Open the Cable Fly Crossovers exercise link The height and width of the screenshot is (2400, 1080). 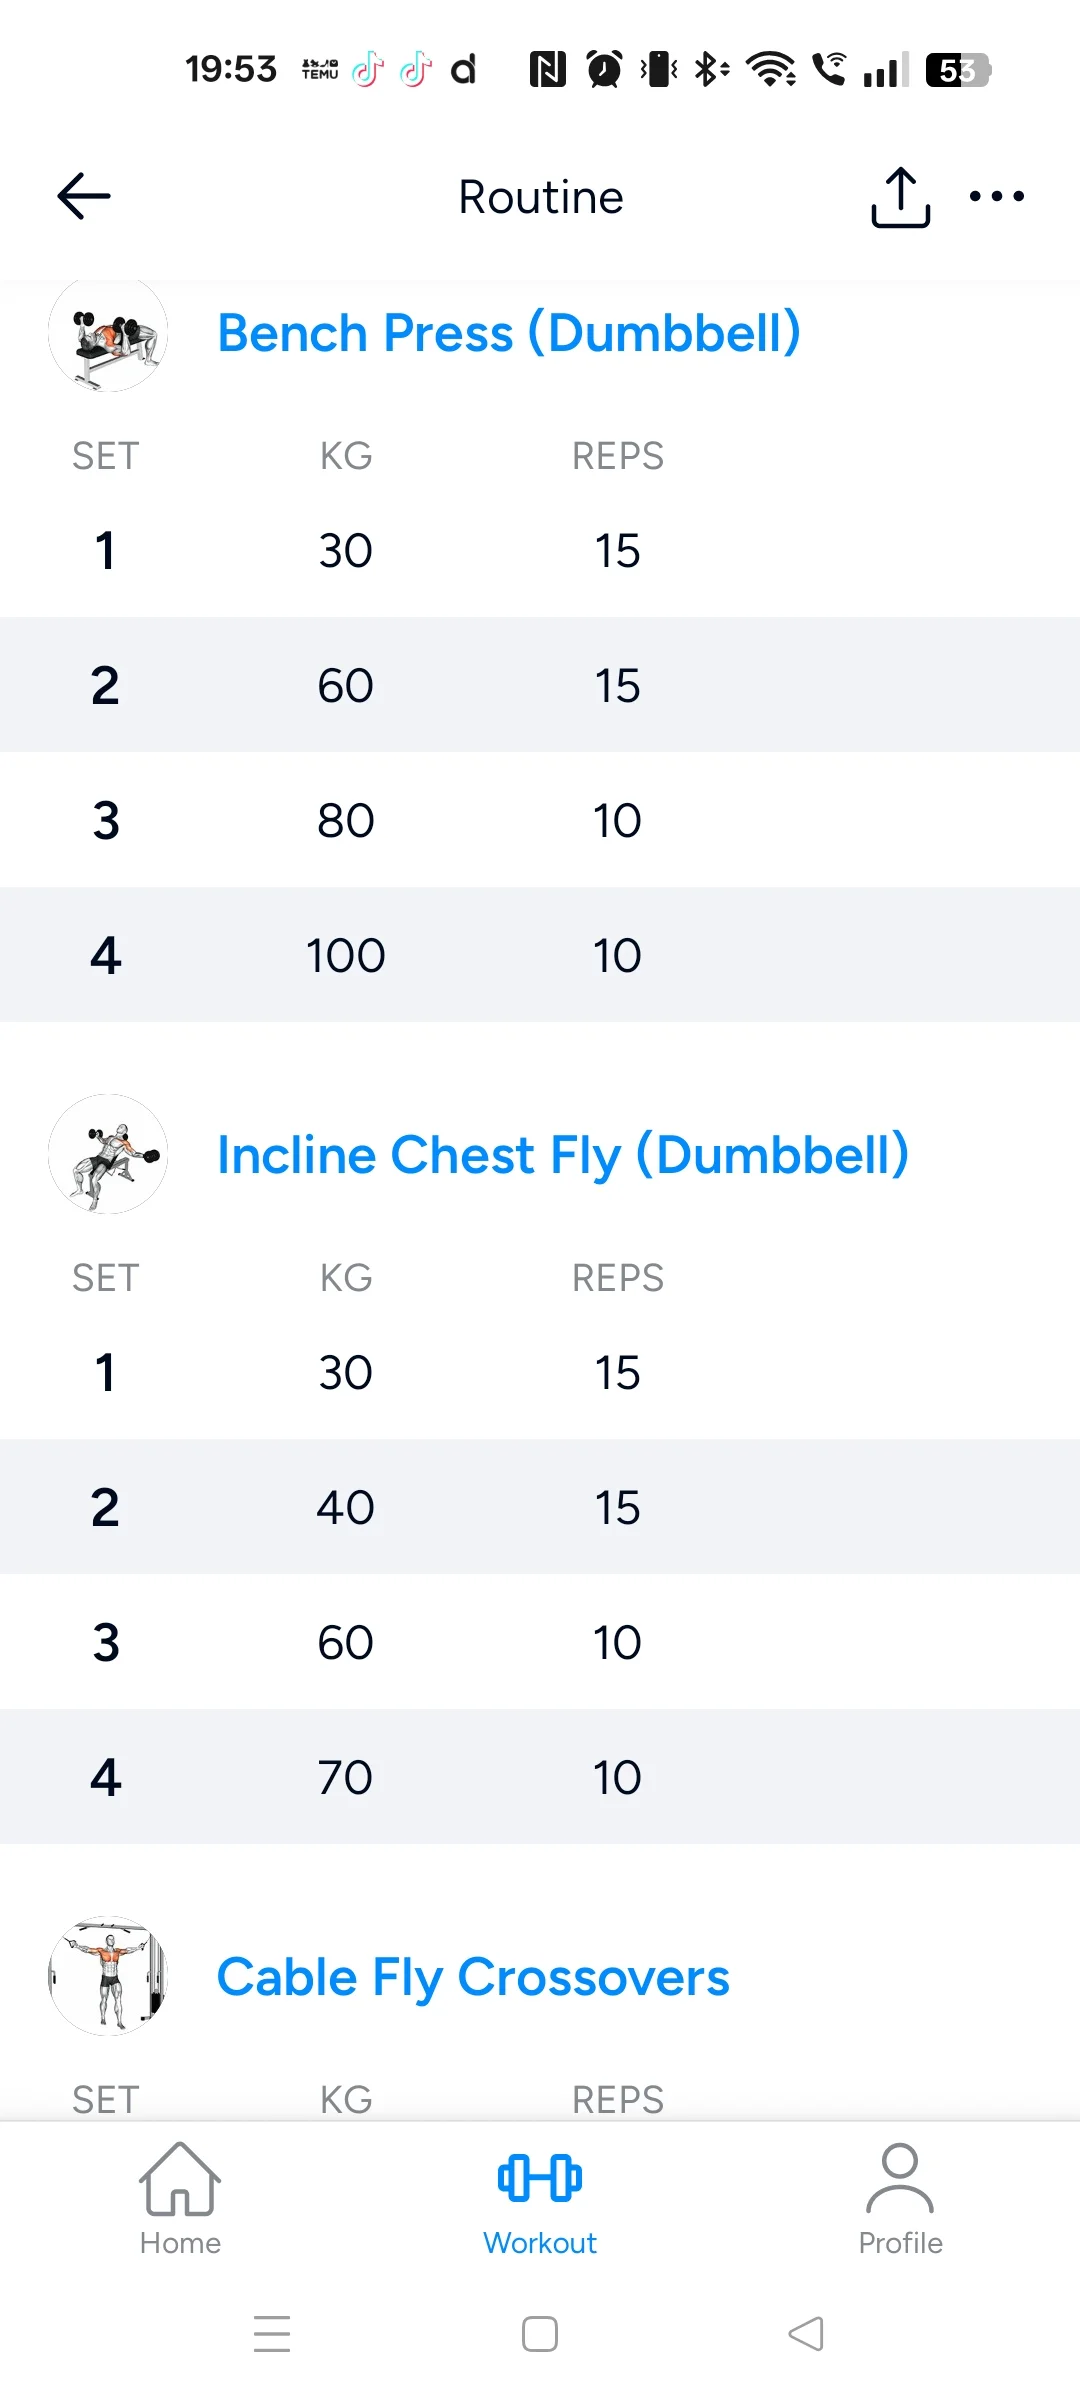[473, 1978]
